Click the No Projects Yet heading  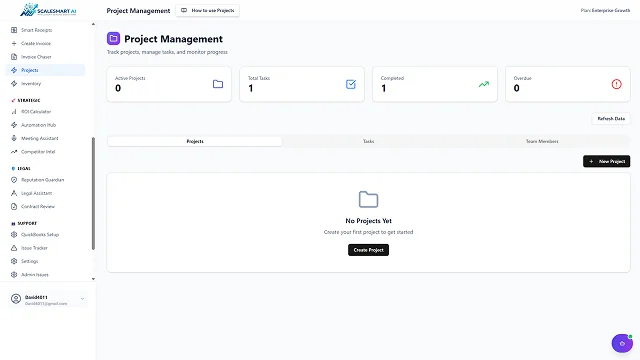[368, 221]
